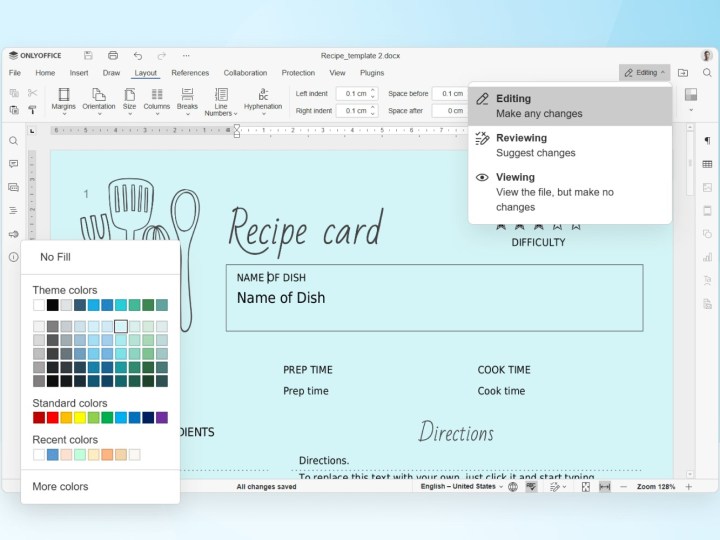Open the Line Numbers dropdown
This screenshot has height=540, width=720.
tap(221, 102)
